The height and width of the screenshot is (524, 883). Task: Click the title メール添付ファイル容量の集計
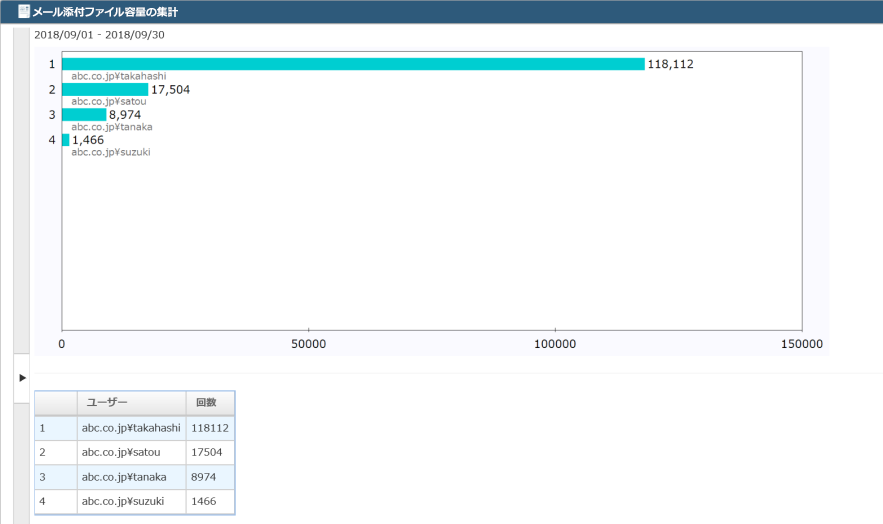(105, 12)
